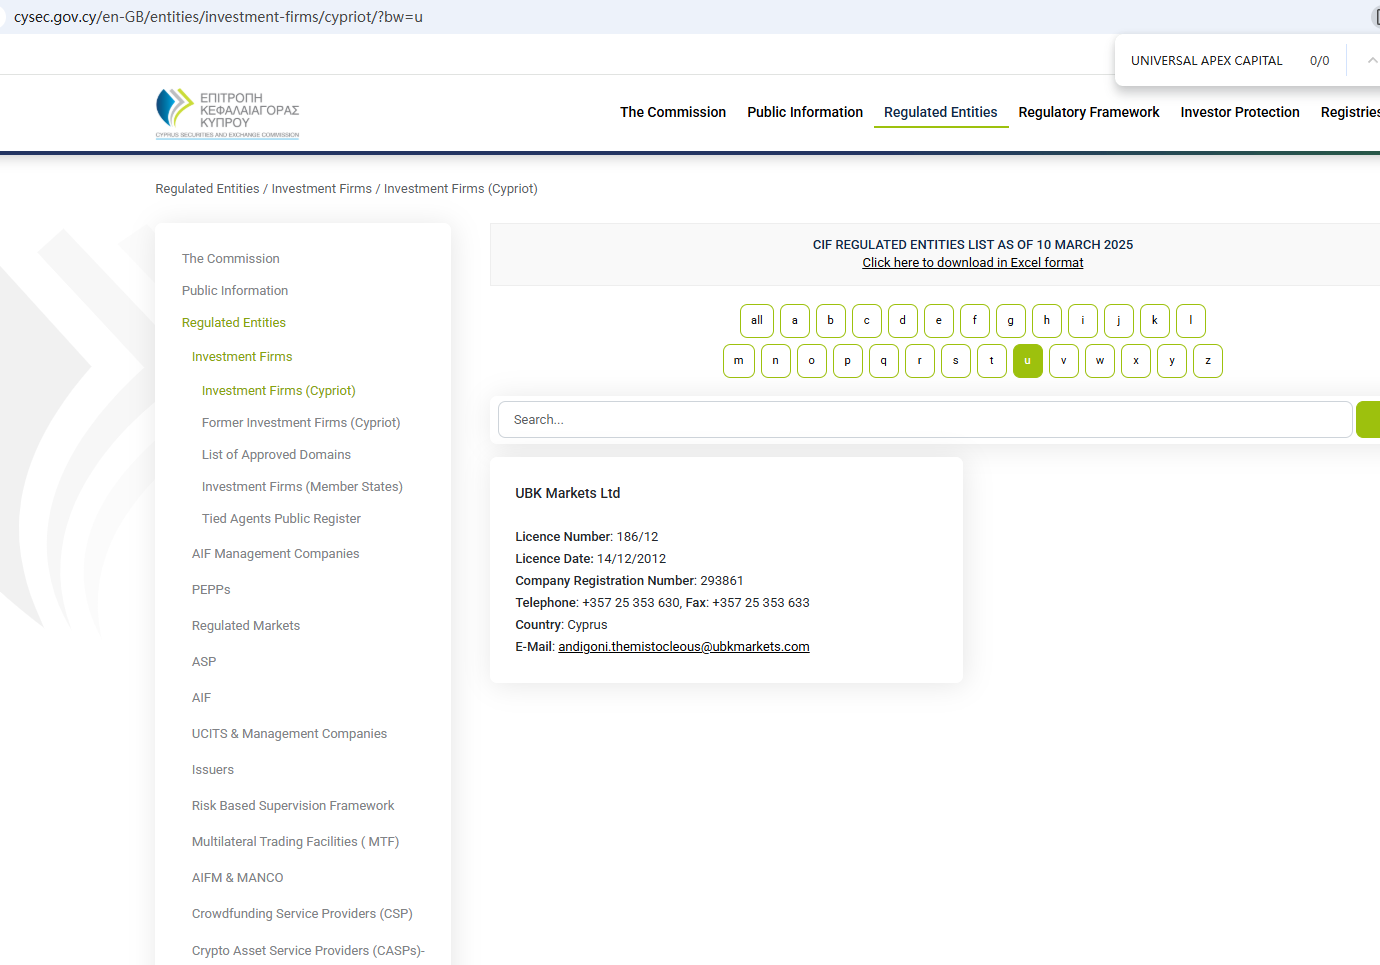
Task: Filter firms by letter x
Action: [1136, 361]
